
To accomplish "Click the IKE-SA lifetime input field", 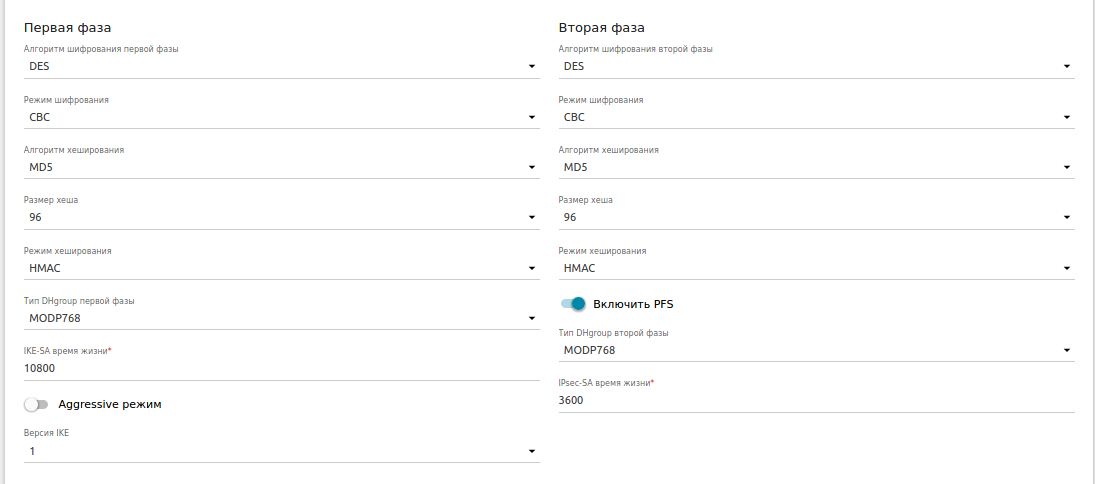I will click(x=280, y=368).
